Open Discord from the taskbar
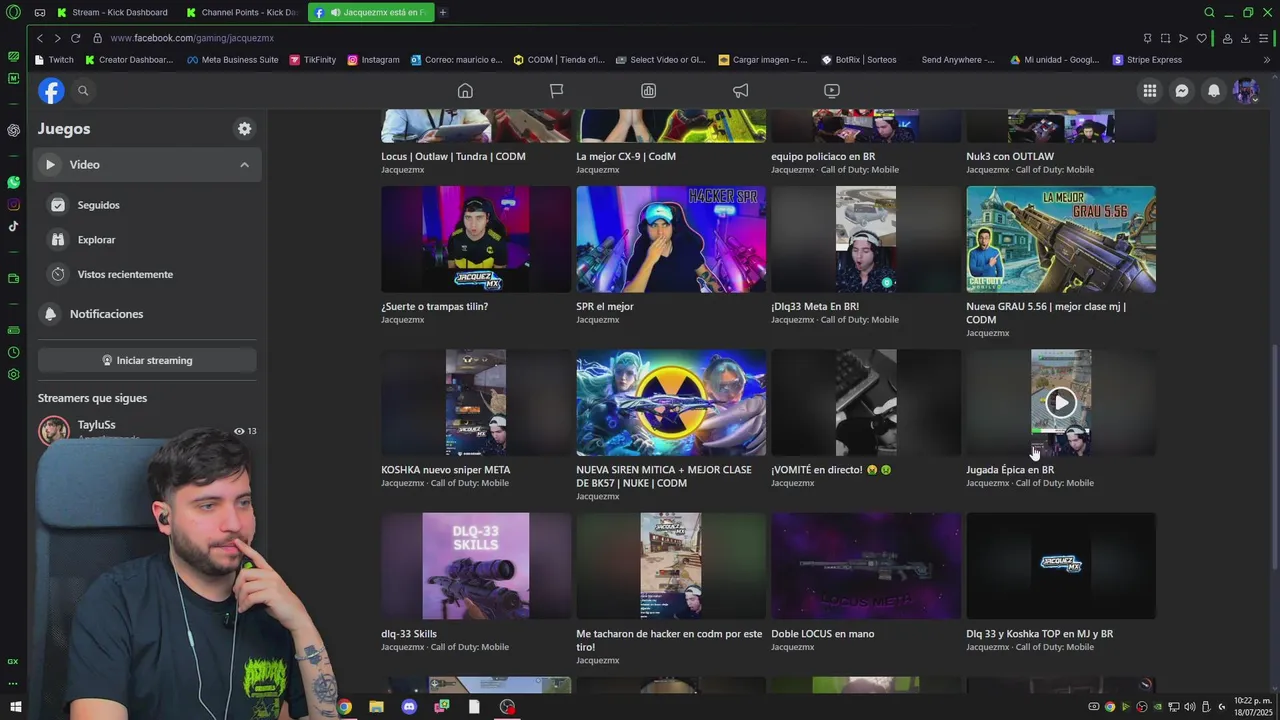The image size is (1280, 720). click(409, 707)
